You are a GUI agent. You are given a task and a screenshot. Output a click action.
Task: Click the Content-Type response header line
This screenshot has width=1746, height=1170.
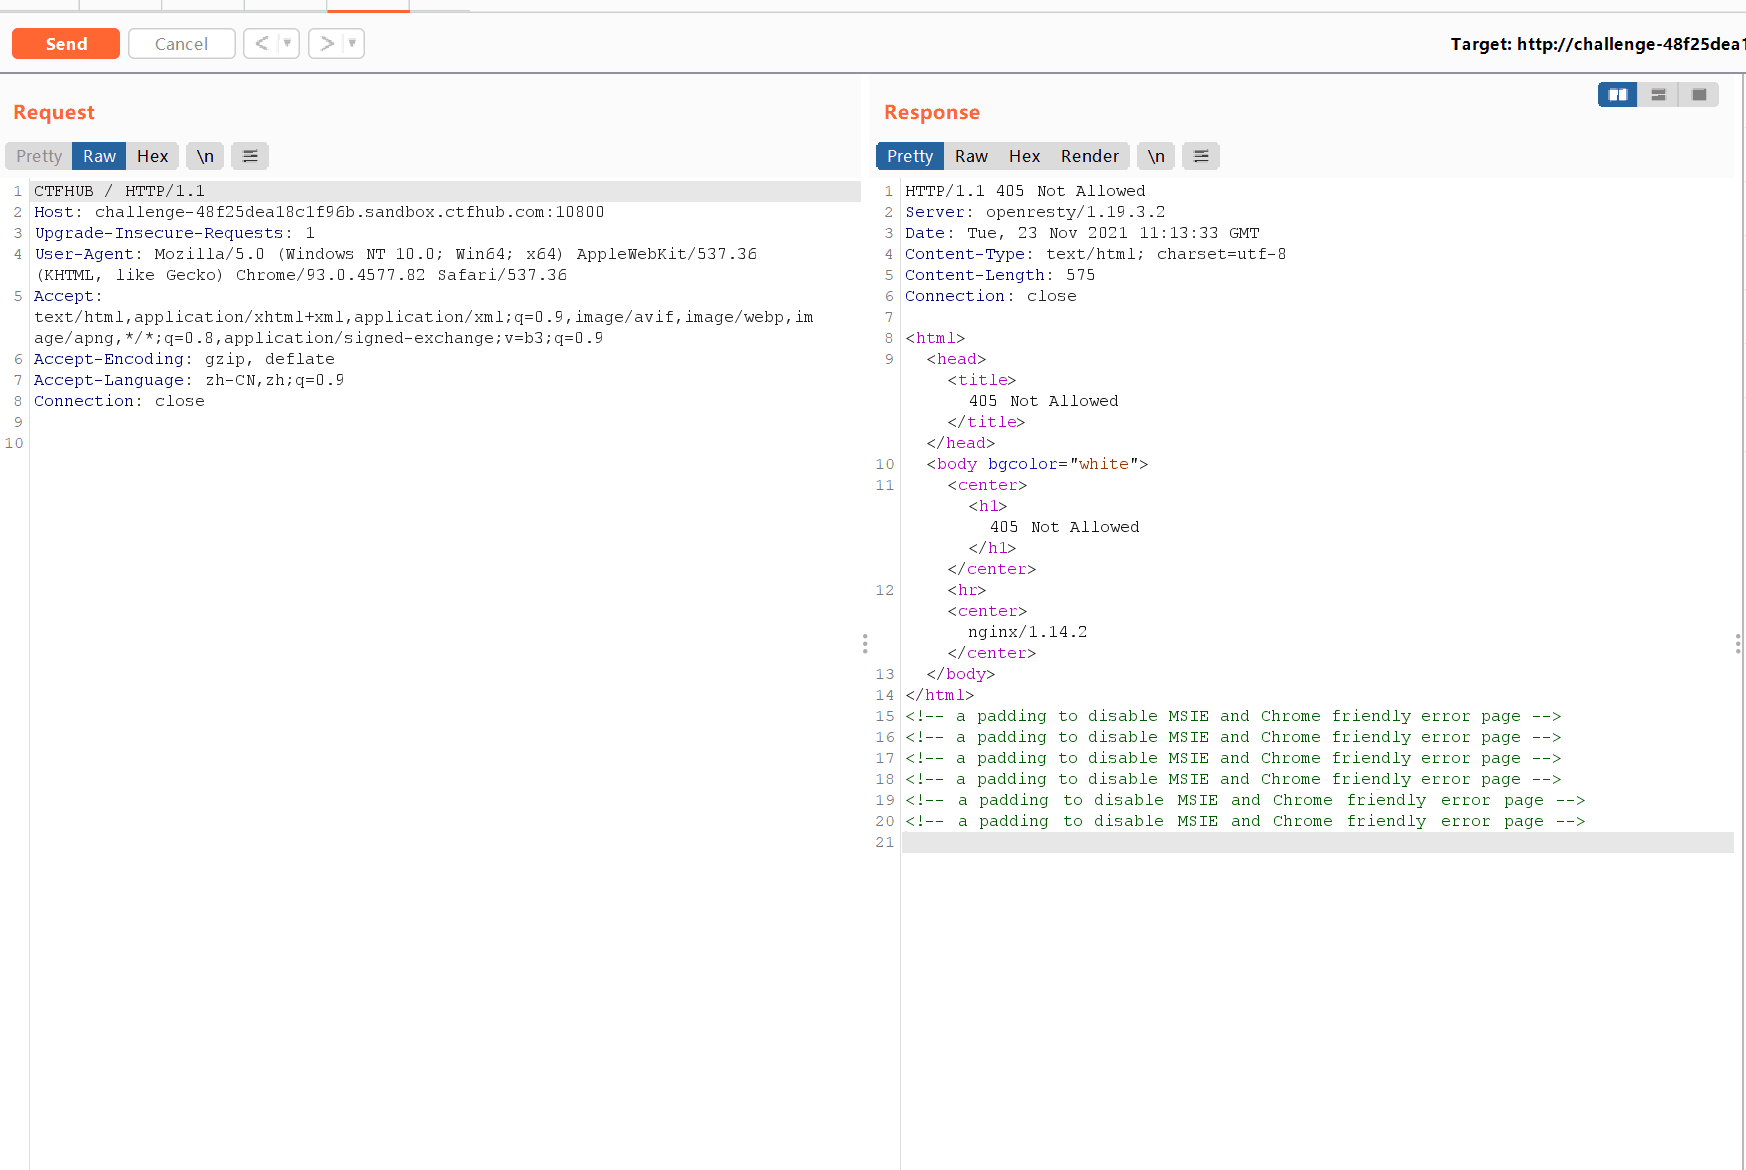click(1095, 254)
